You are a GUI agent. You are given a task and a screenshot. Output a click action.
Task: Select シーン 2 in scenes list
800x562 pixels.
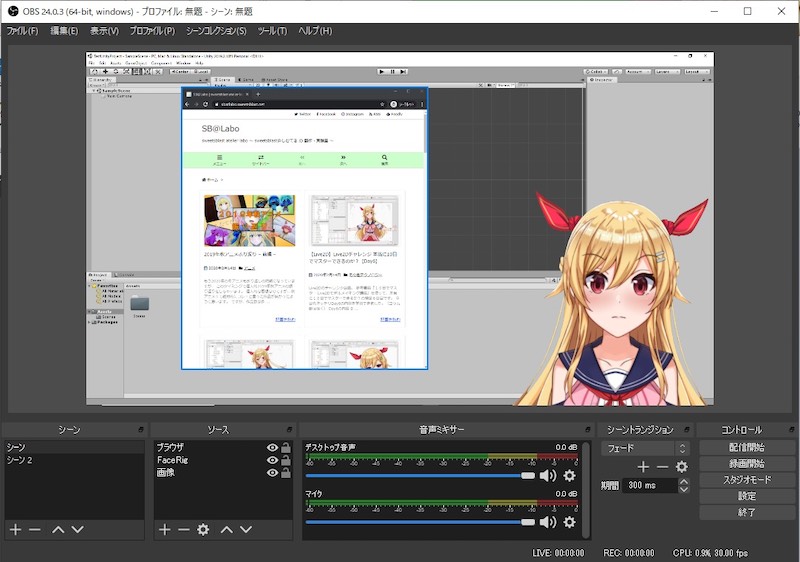[74, 460]
